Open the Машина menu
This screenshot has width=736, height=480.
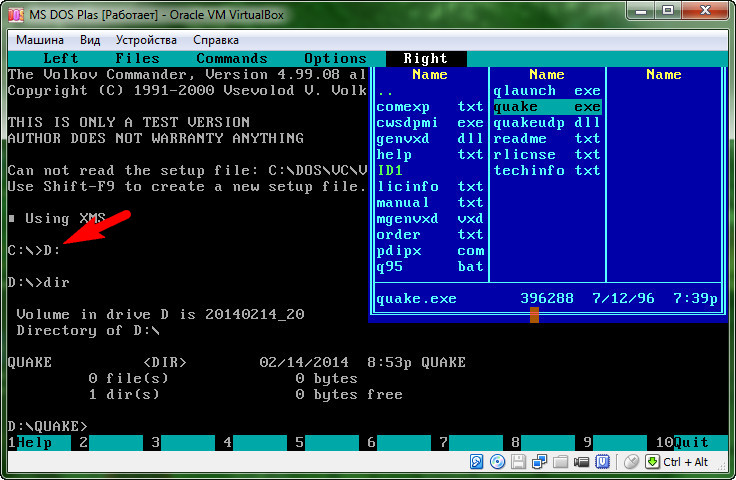40,40
